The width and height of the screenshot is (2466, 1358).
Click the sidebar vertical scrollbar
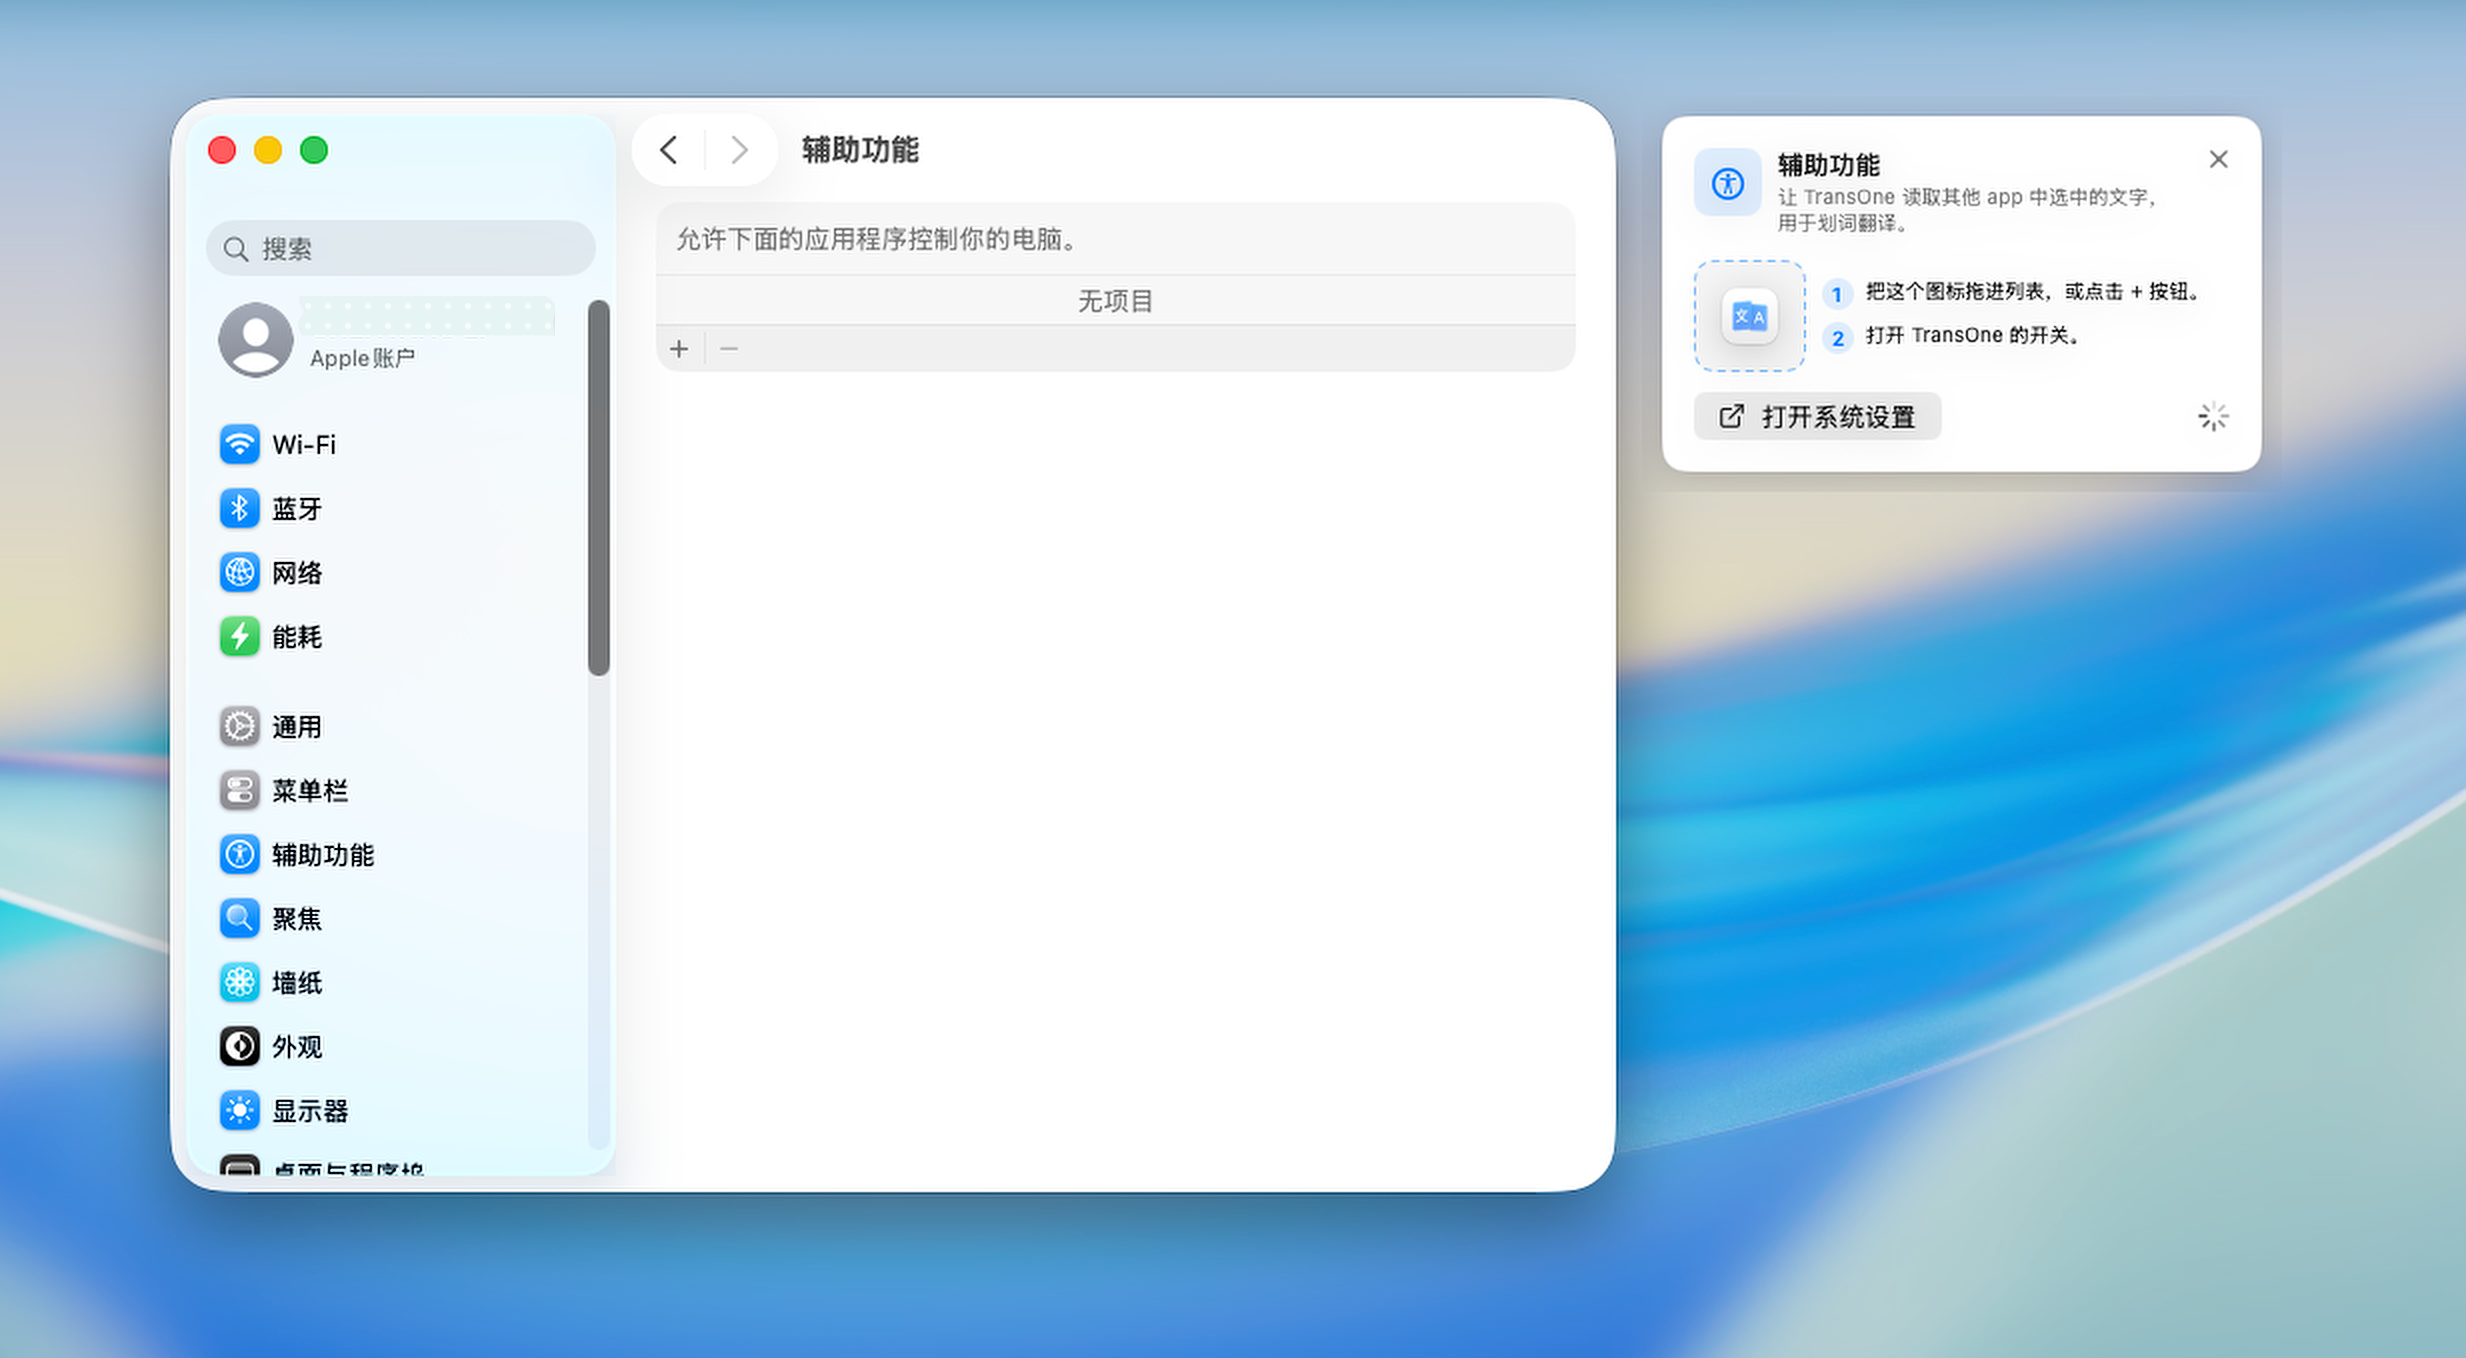tap(598, 488)
